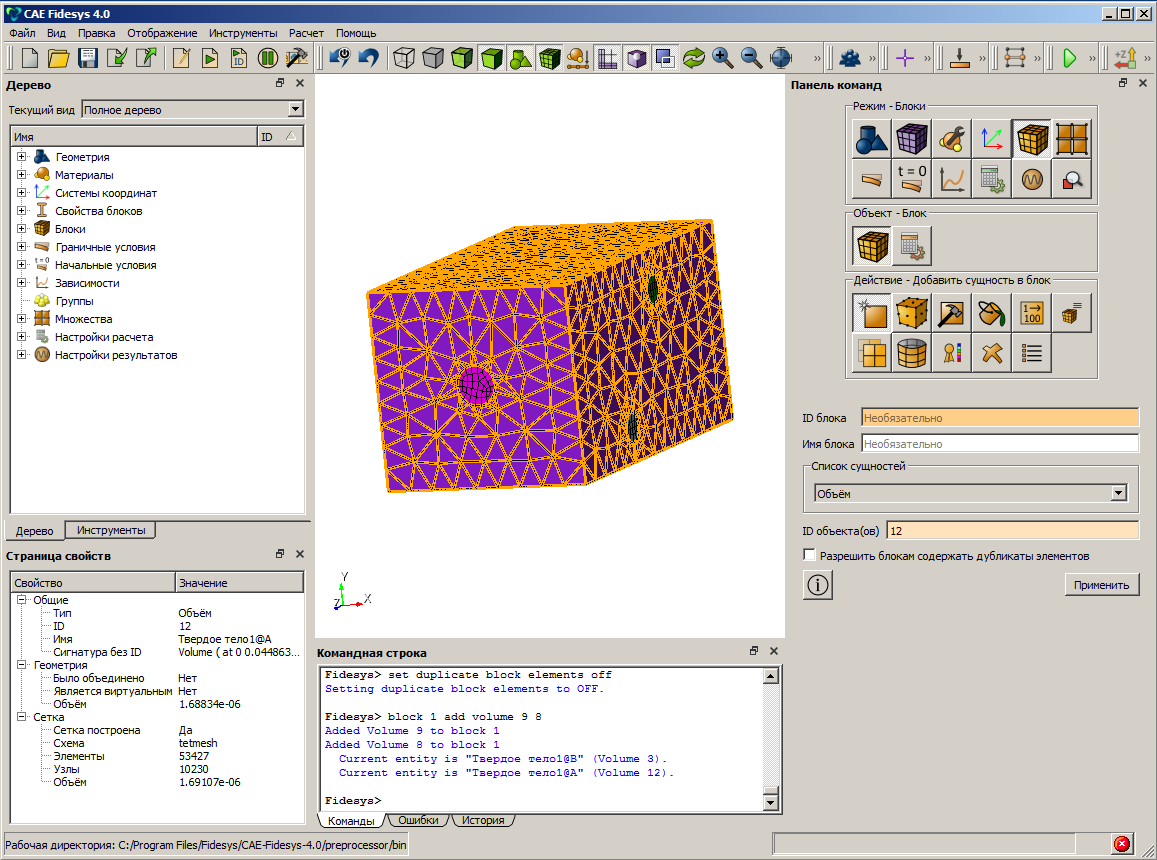This screenshot has width=1157, height=860.
Task: Open the Отображение menu
Action: 162,33
